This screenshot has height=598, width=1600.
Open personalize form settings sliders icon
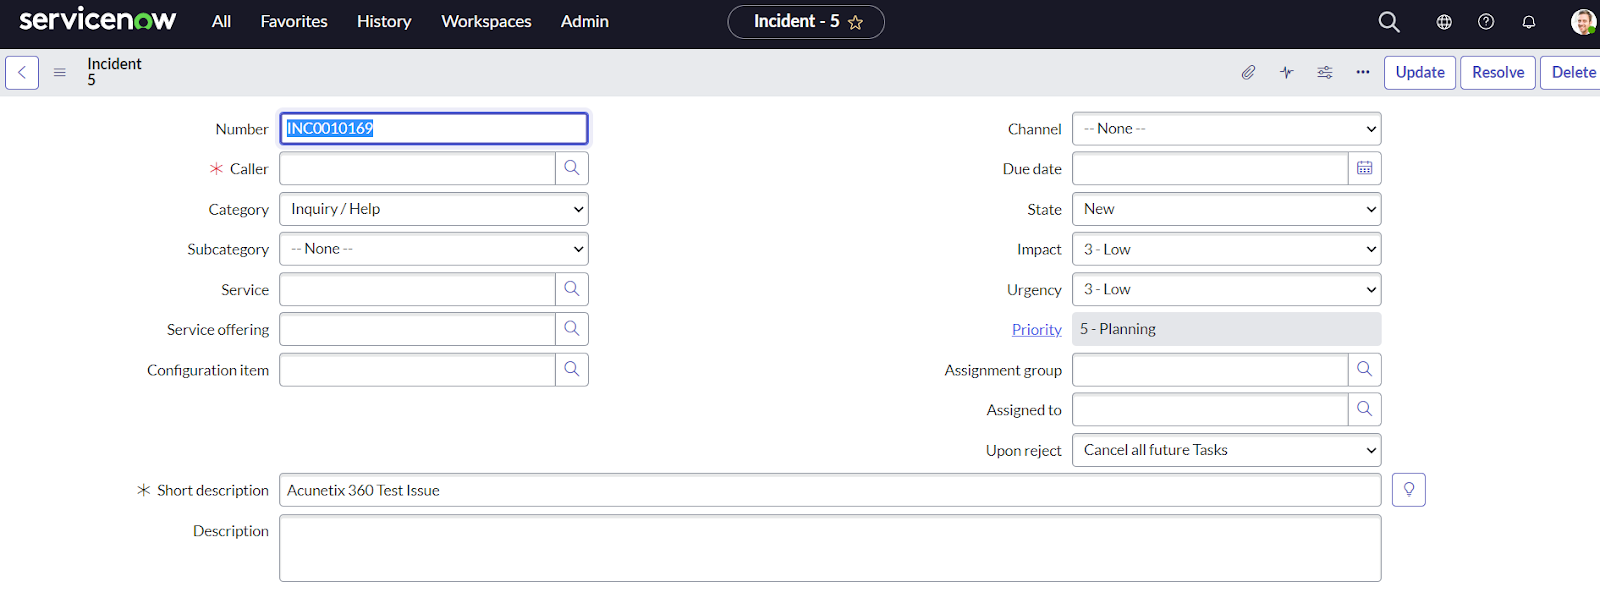1325,72
